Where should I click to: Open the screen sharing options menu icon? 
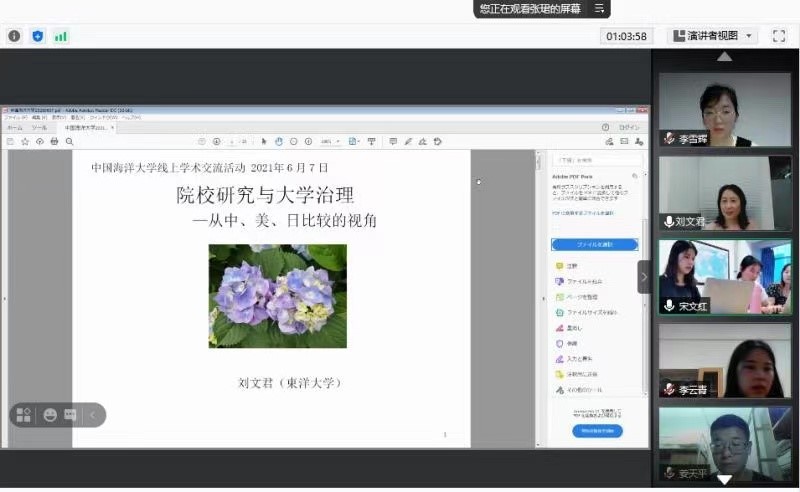(x=600, y=8)
